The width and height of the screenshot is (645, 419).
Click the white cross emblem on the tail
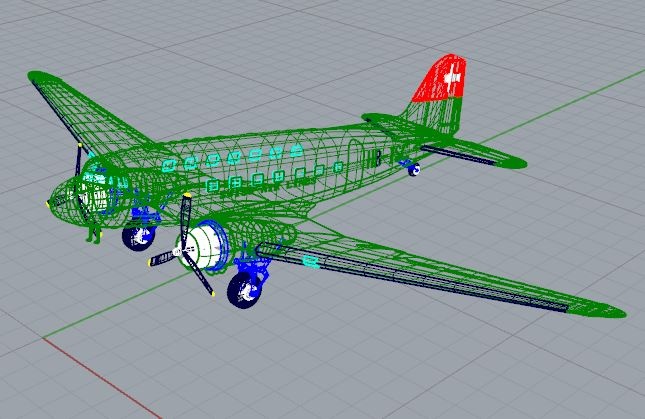pos(452,77)
